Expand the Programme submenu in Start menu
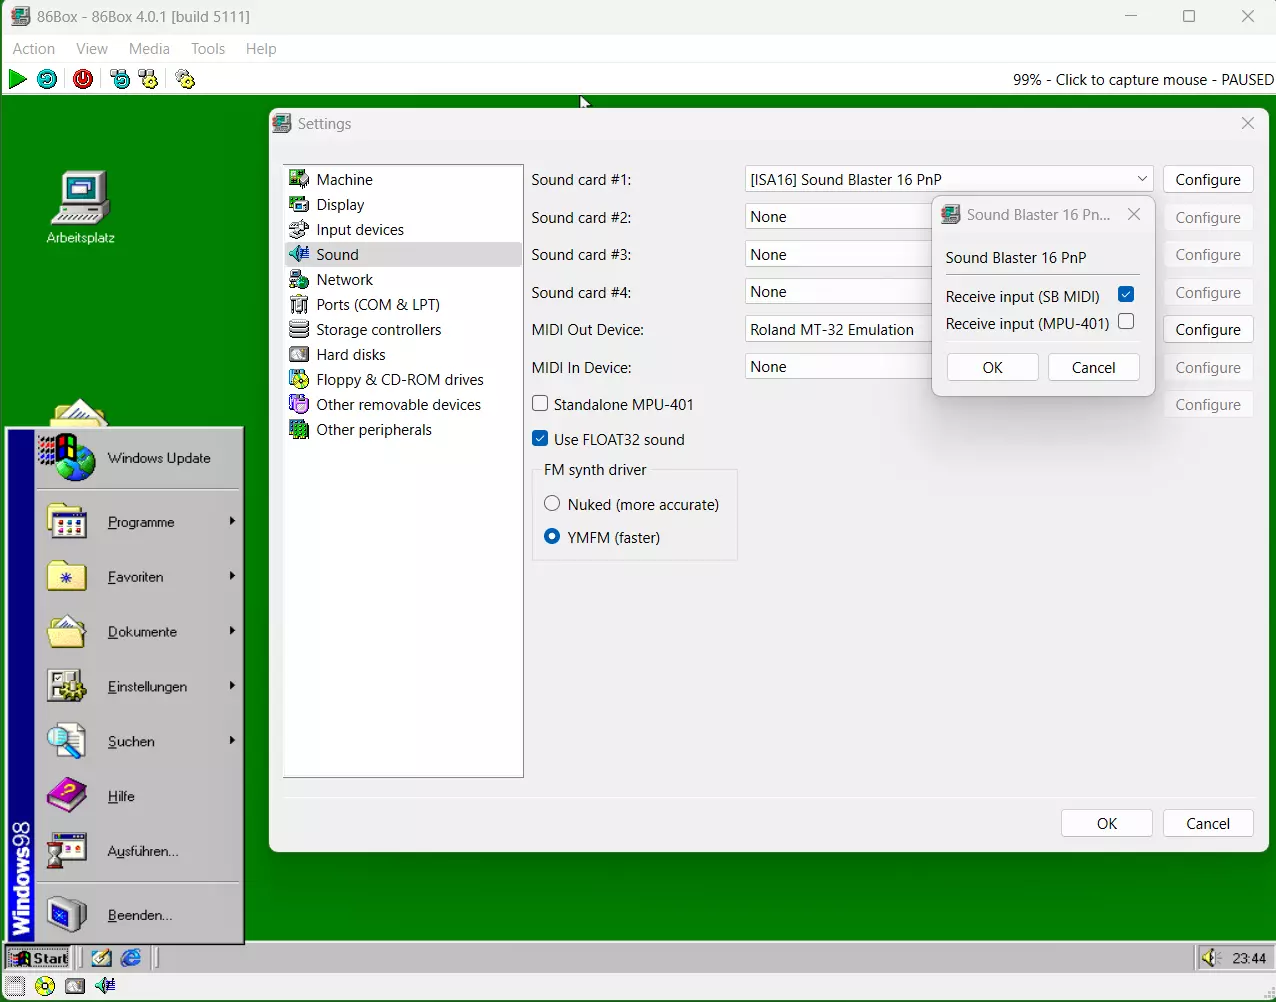Image resolution: width=1276 pixels, height=1002 pixels. coord(140,522)
